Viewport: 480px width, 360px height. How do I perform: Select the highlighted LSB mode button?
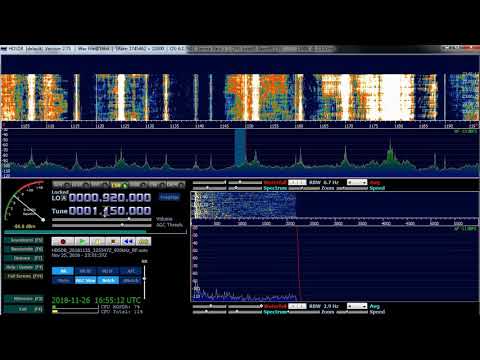coord(119,185)
